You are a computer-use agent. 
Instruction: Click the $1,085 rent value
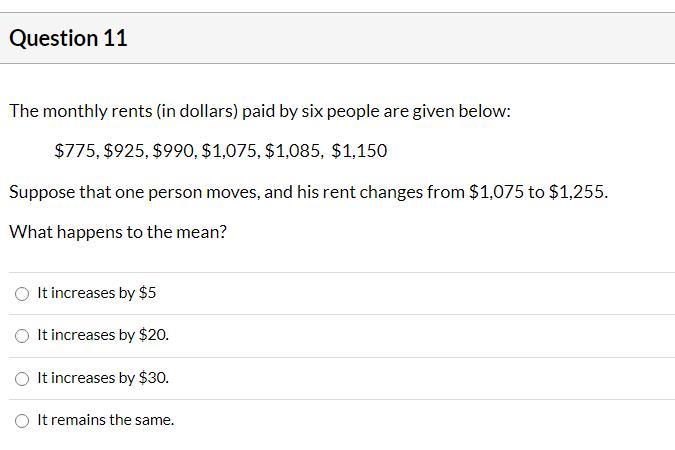coord(292,151)
